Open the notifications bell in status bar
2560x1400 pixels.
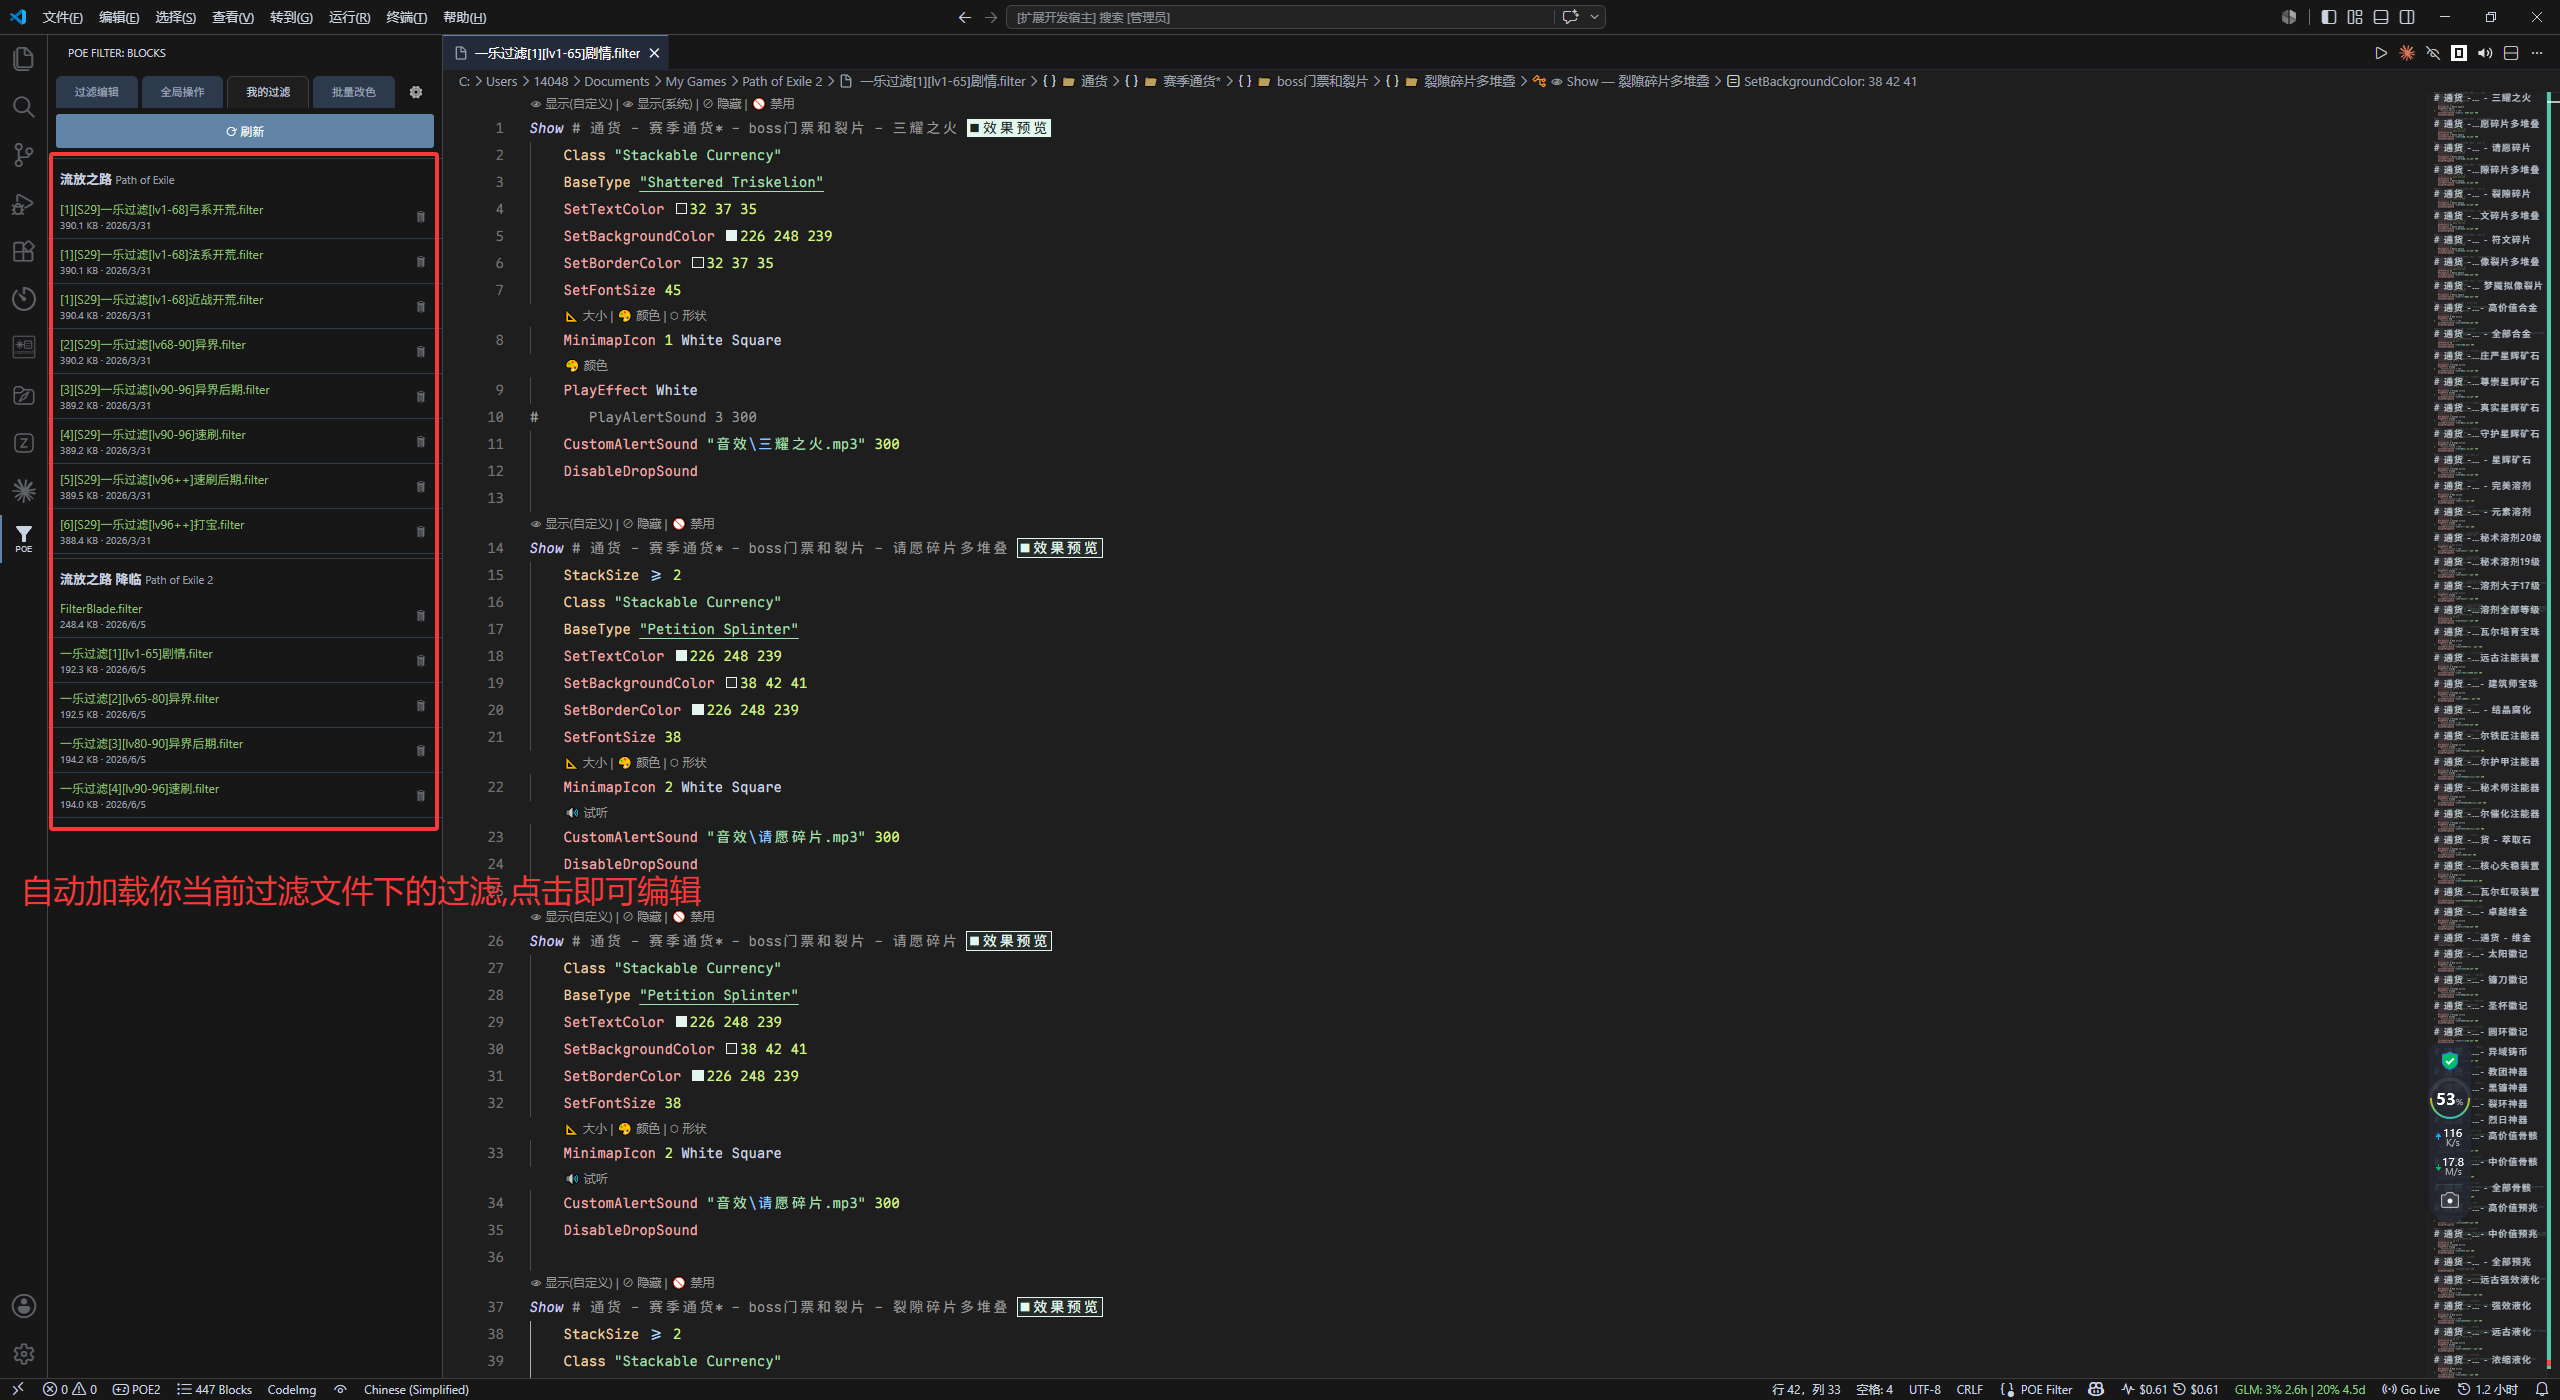click(x=2541, y=1389)
